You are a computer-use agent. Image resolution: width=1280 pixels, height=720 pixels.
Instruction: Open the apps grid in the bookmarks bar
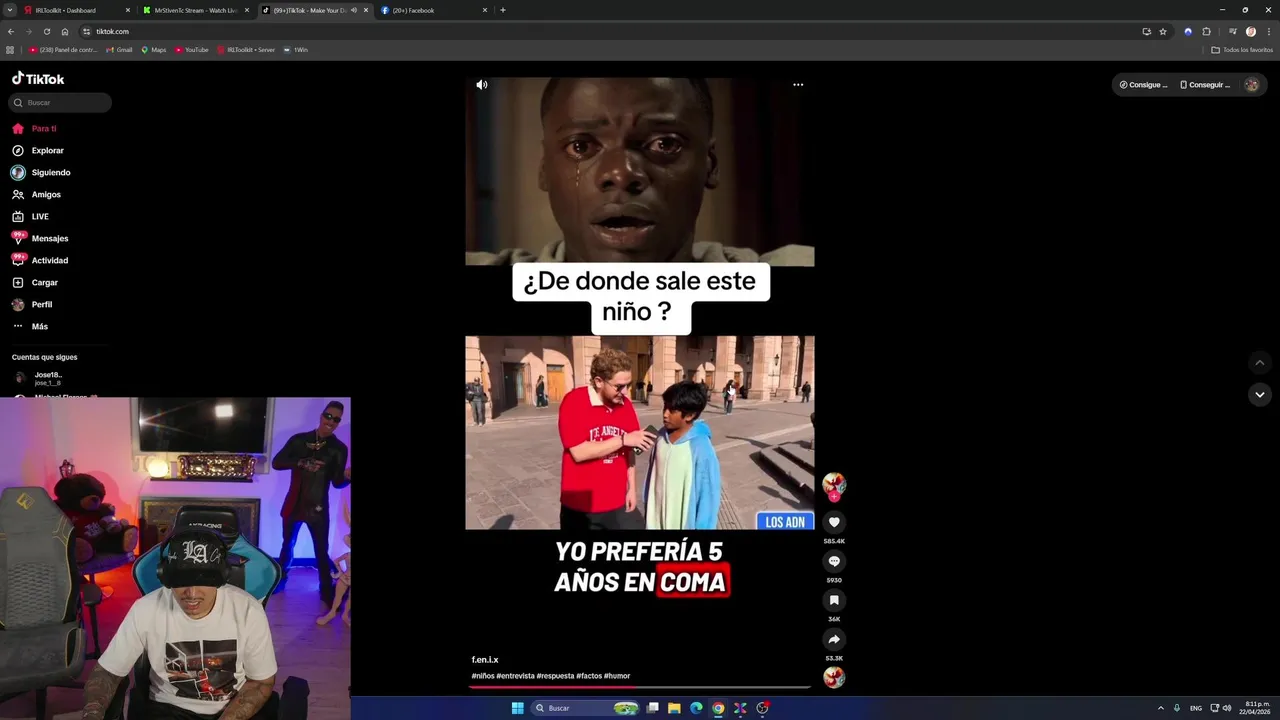pyautogui.click(x=10, y=49)
